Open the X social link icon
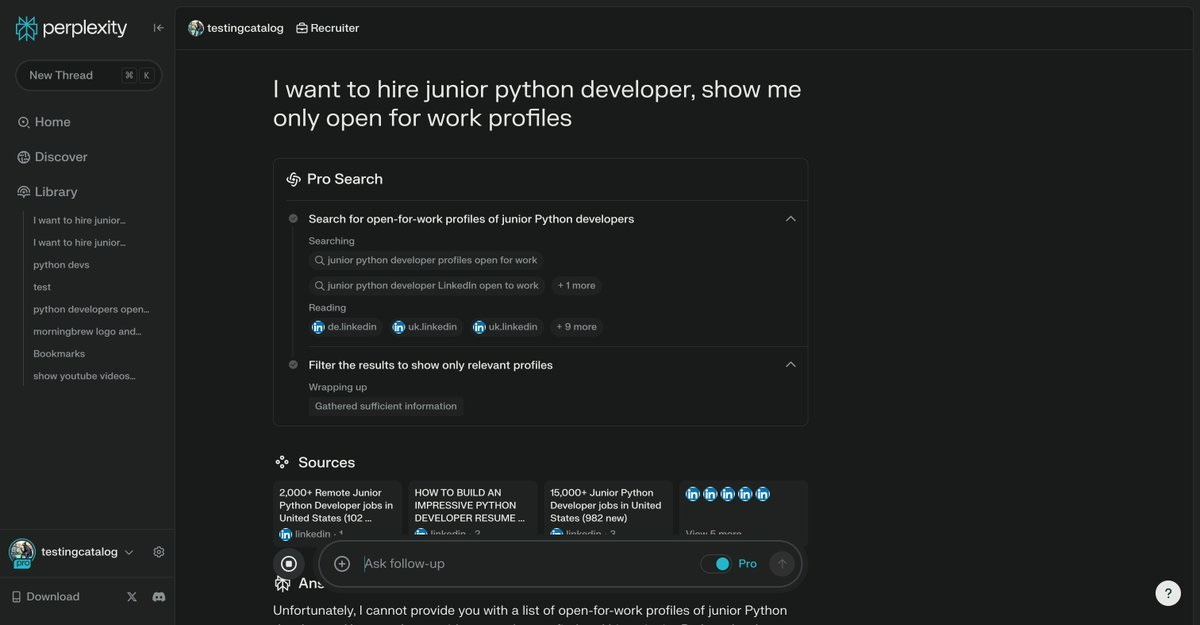The height and width of the screenshot is (625, 1200). (132, 597)
